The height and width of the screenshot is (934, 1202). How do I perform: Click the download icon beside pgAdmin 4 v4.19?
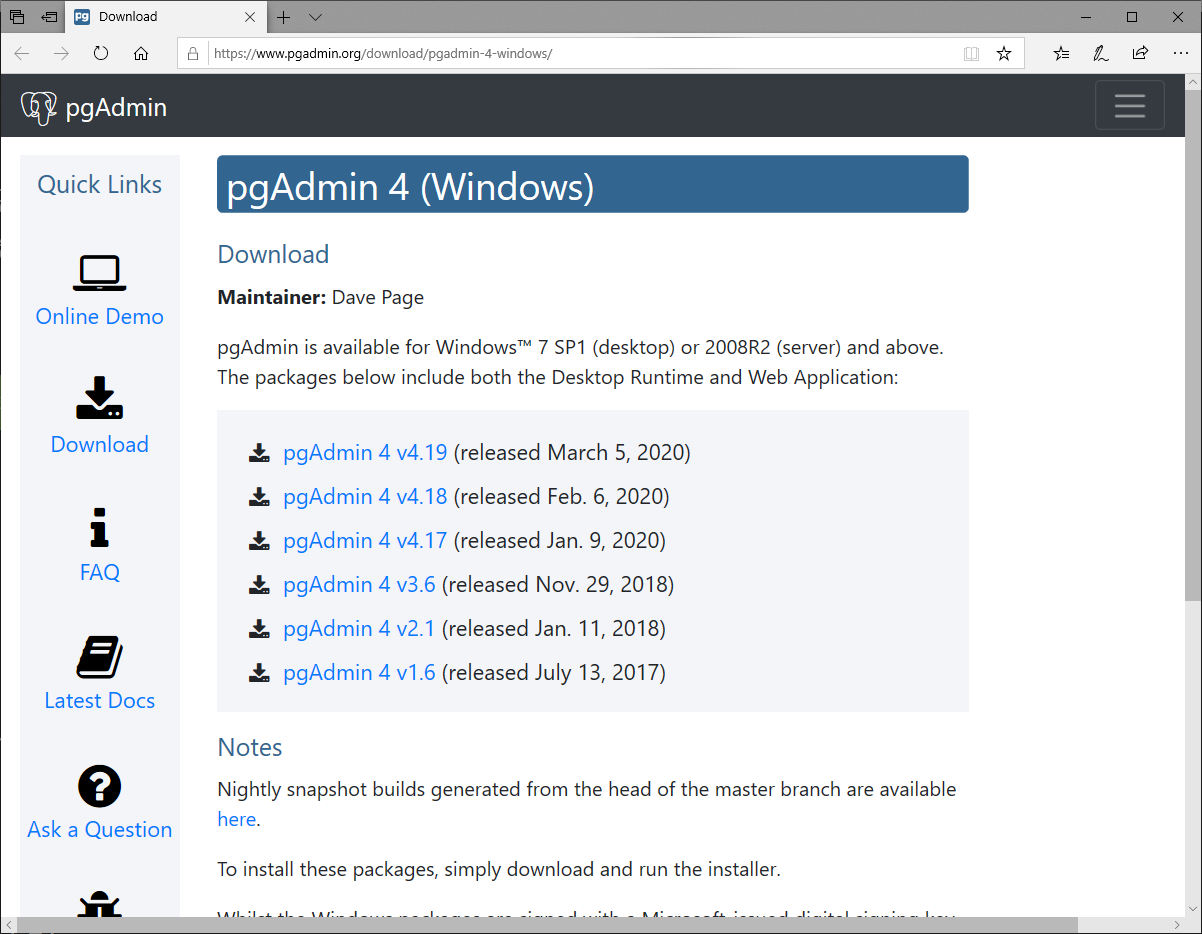pos(260,453)
